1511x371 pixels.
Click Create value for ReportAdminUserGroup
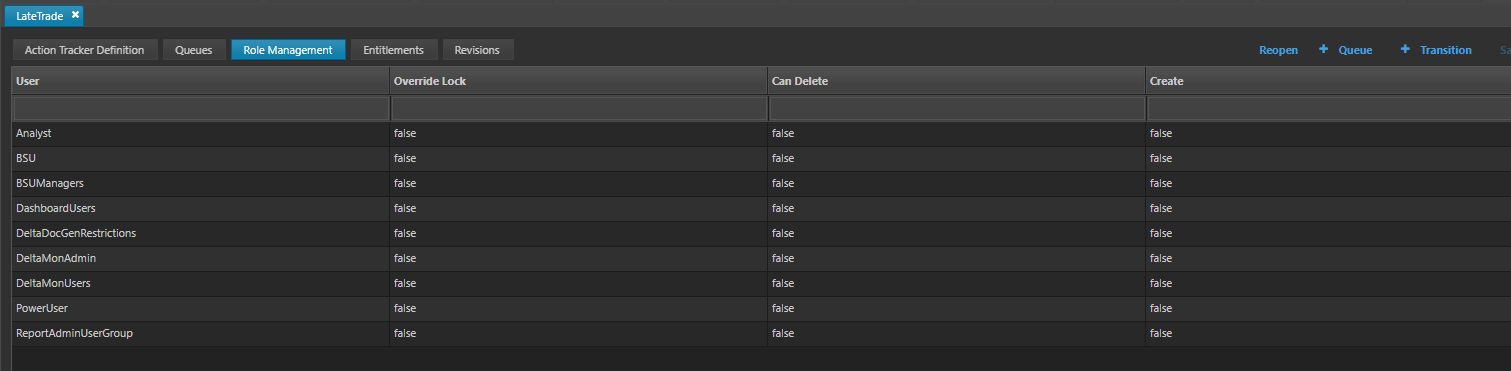1161,333
